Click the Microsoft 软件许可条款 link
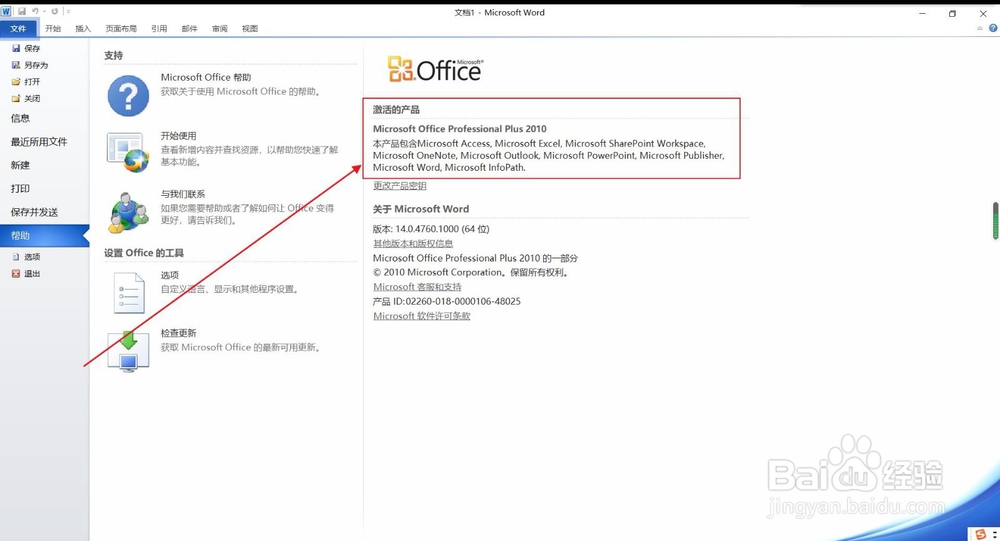The image size is (1000, 541). coord(422,316)
